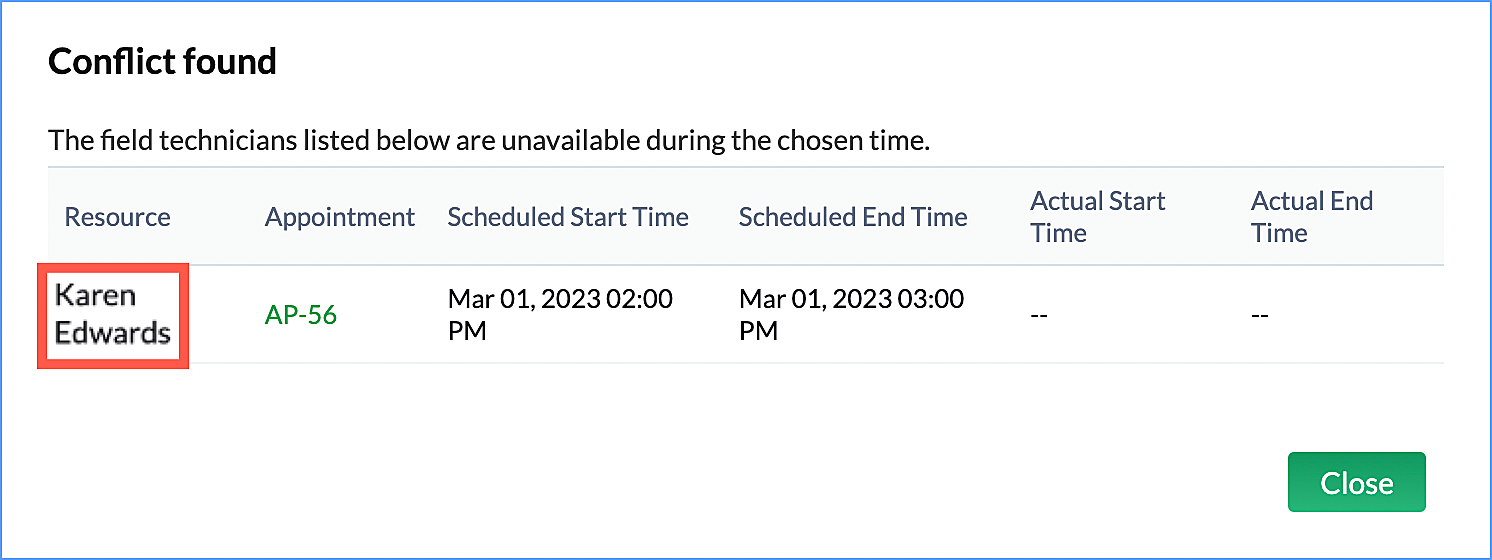Viewport: 1492px width, 560px height.
Task: Open the AP-56 appointment link
Action: pyautogui.click(x=300, y=315)
